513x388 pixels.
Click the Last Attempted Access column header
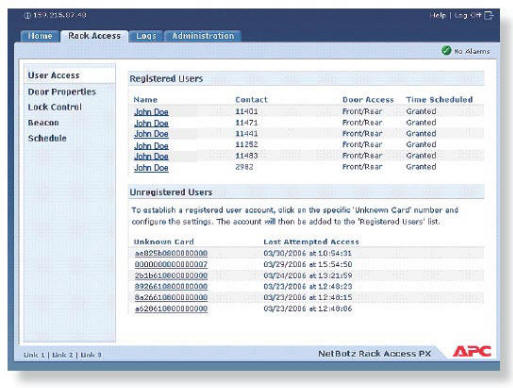pos(311,242)
